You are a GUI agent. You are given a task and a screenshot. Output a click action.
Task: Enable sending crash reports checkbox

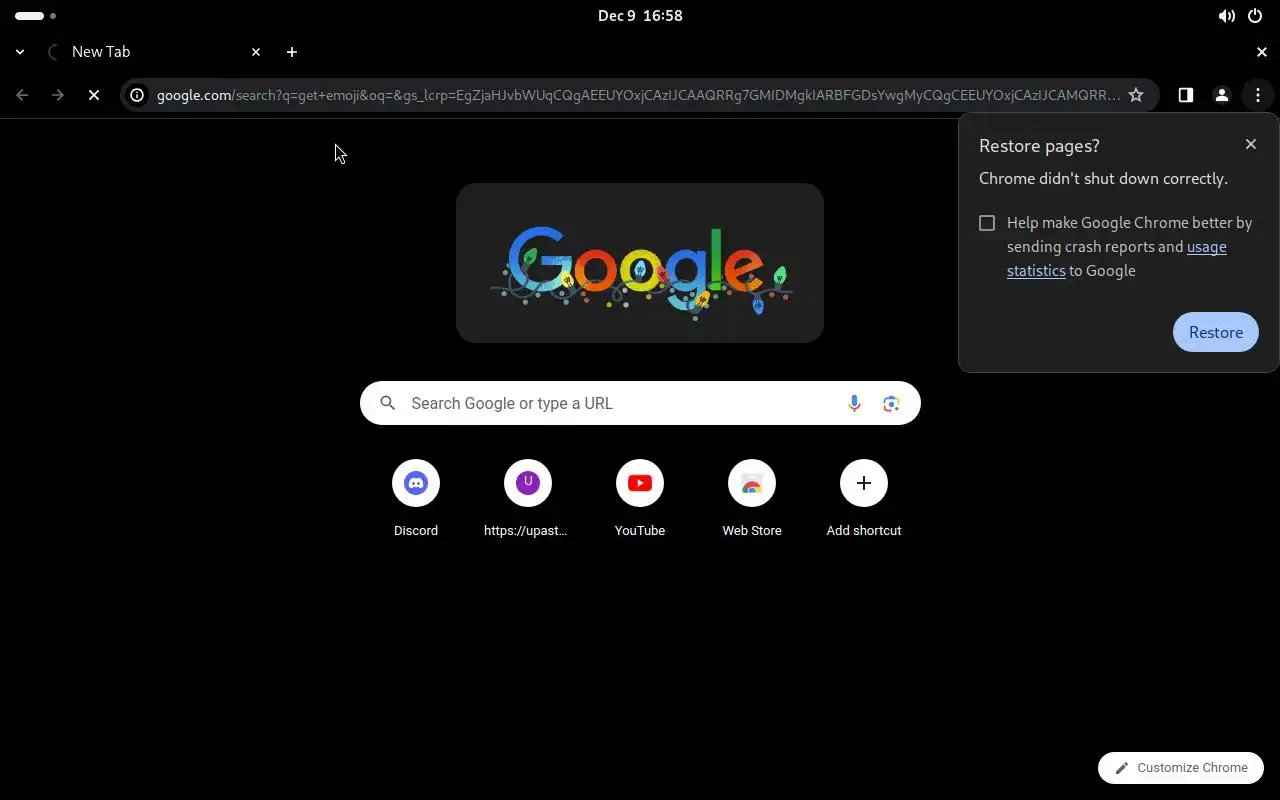(987, 223)
